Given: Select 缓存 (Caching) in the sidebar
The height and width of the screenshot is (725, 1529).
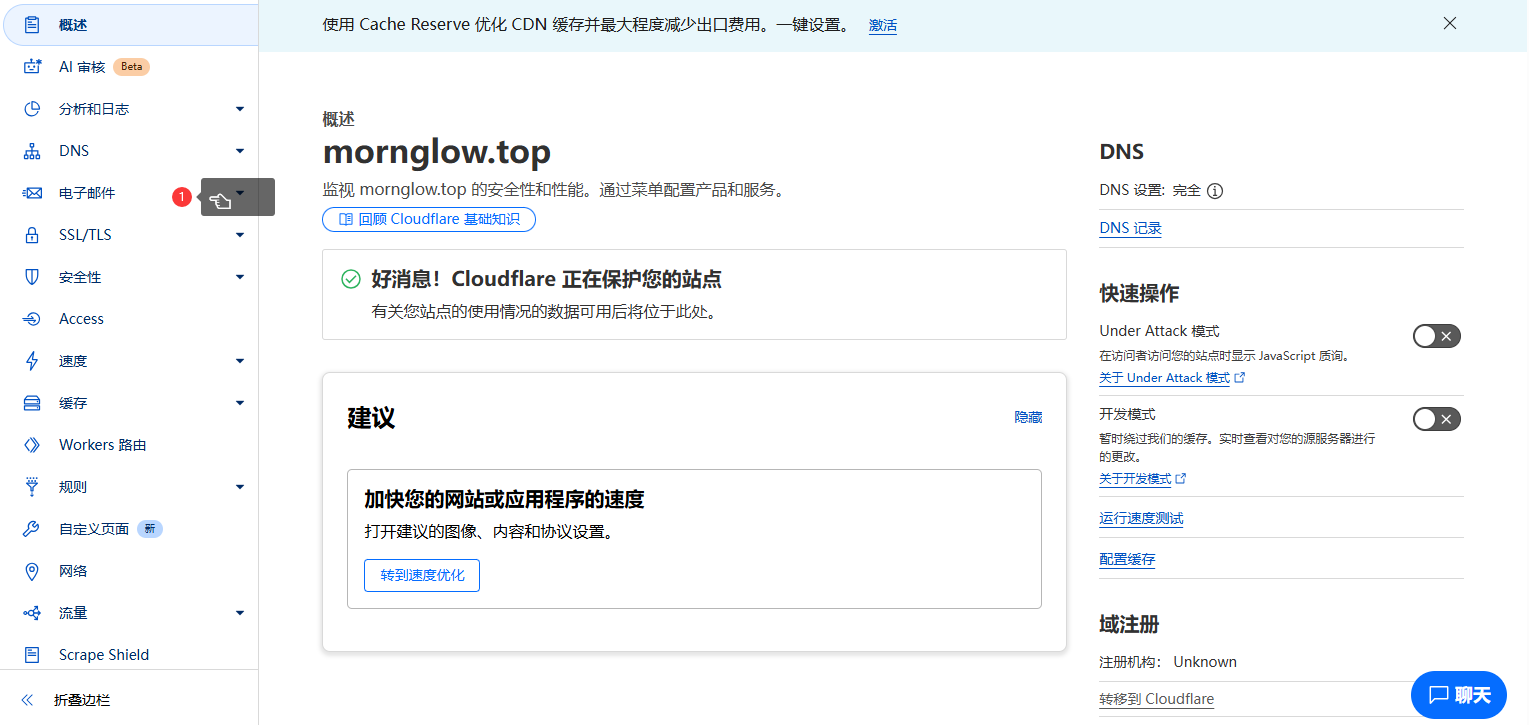Looking at the screenshot, I should [75, 402].
